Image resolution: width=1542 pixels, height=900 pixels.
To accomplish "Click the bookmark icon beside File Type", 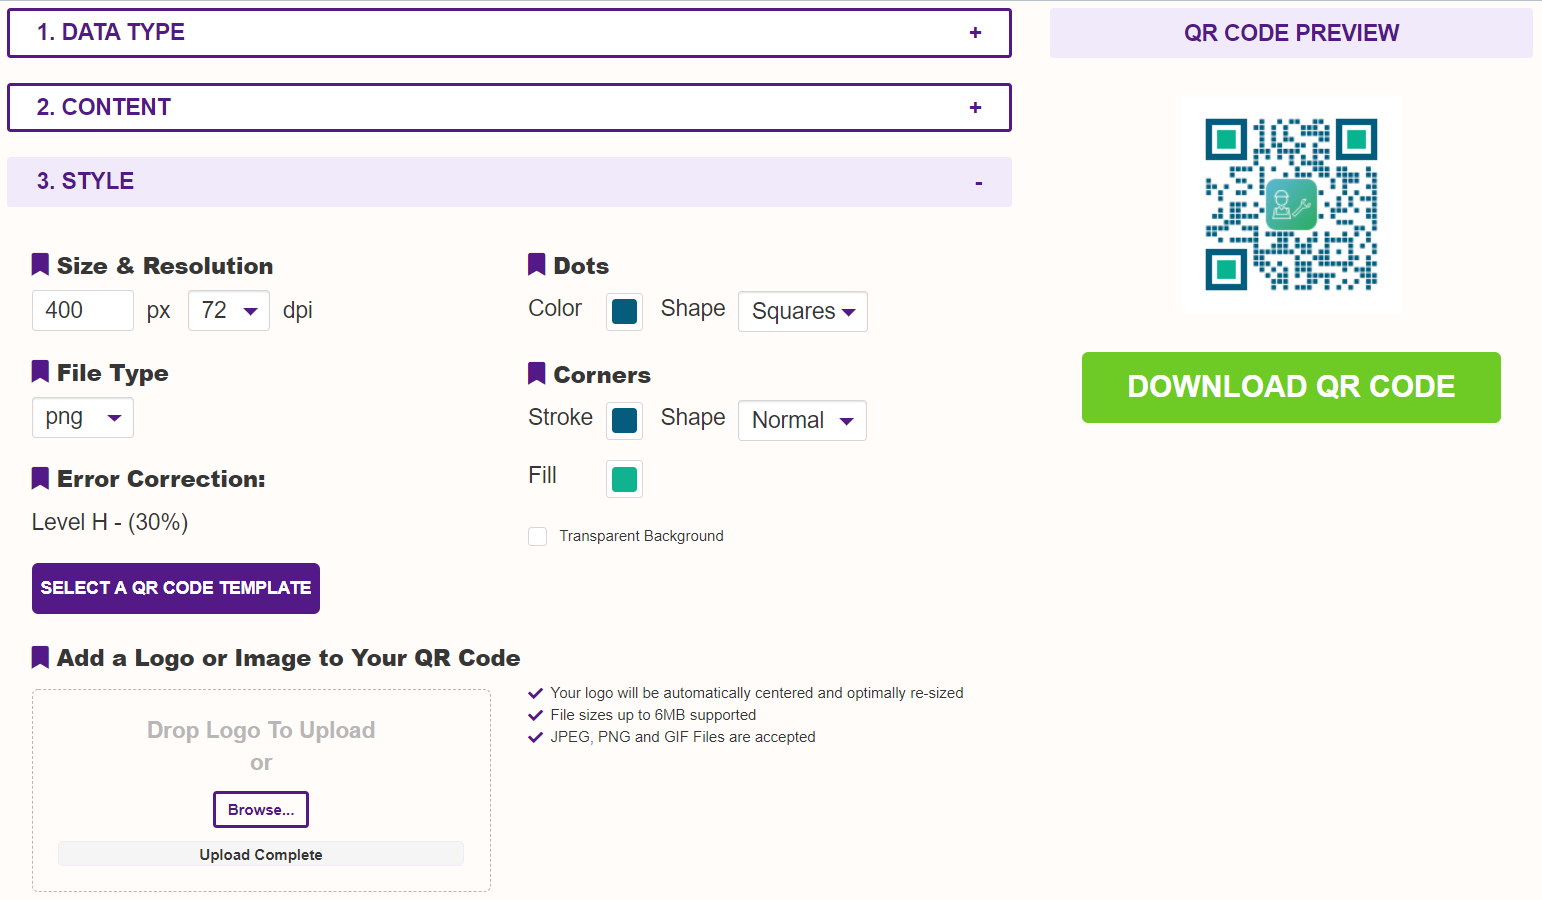I will [x=40, y=372].
